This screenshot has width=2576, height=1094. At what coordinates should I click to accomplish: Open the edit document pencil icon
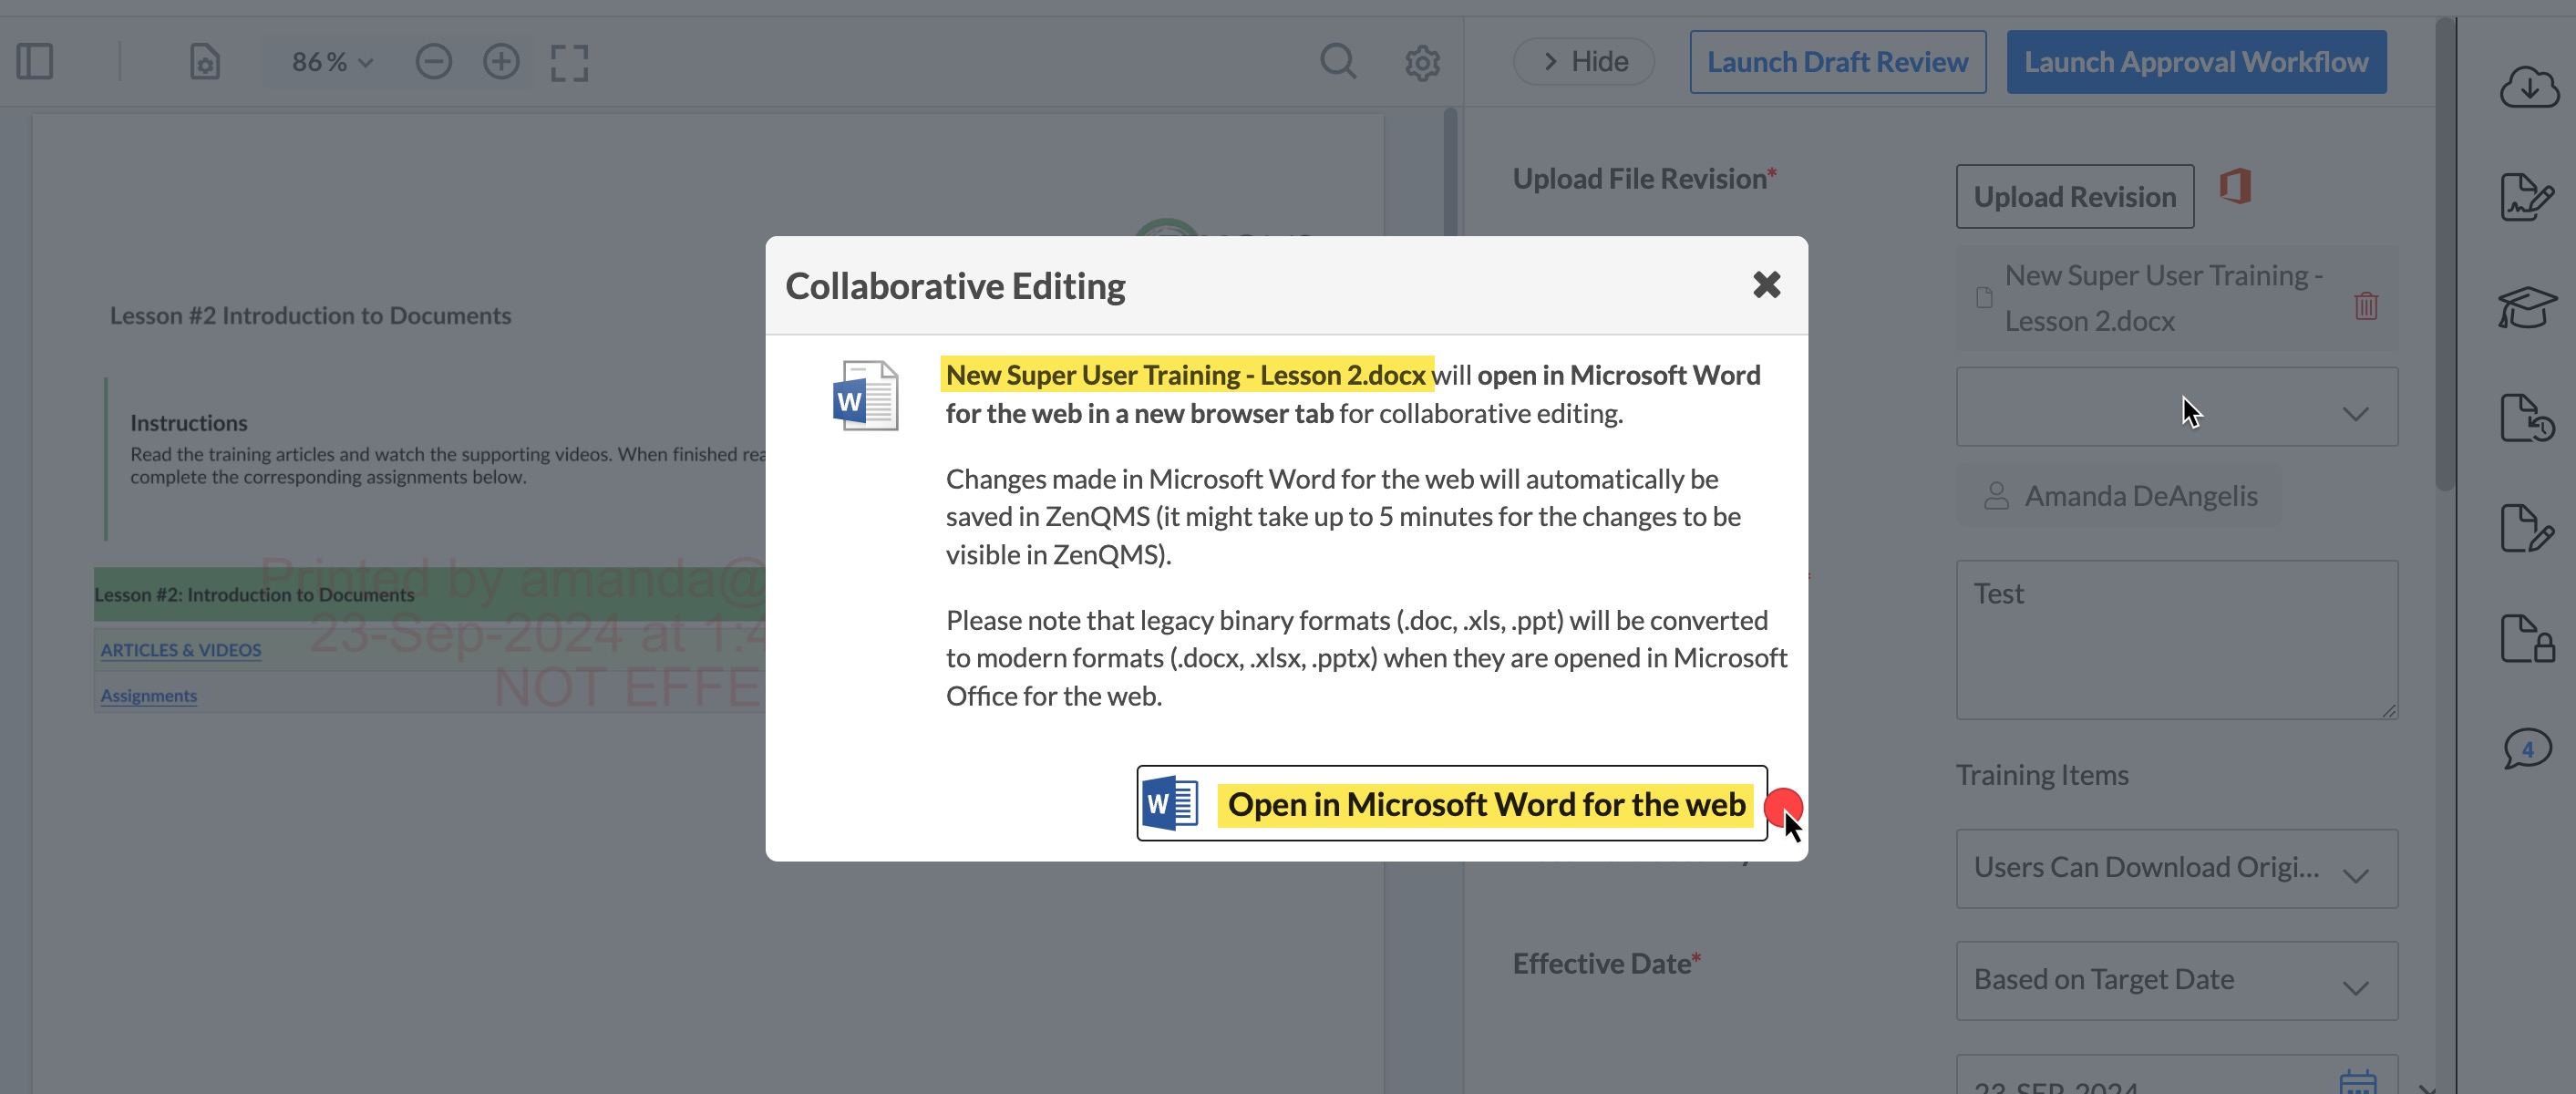(x=2527, y=528)
